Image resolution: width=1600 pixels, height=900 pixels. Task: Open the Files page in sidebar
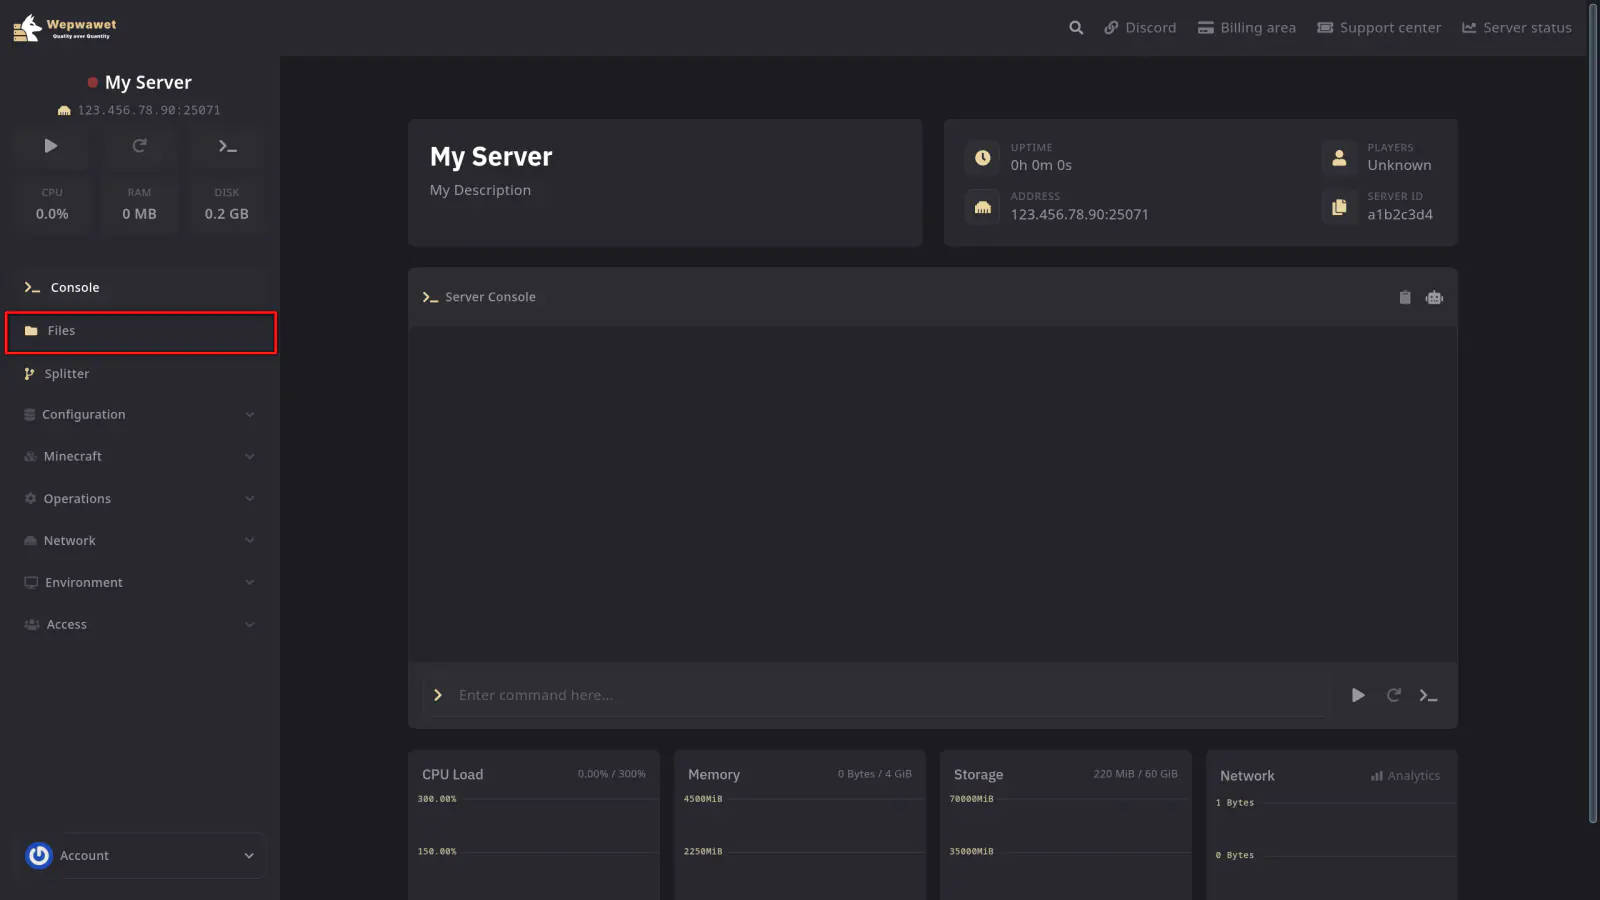(140, 332)
